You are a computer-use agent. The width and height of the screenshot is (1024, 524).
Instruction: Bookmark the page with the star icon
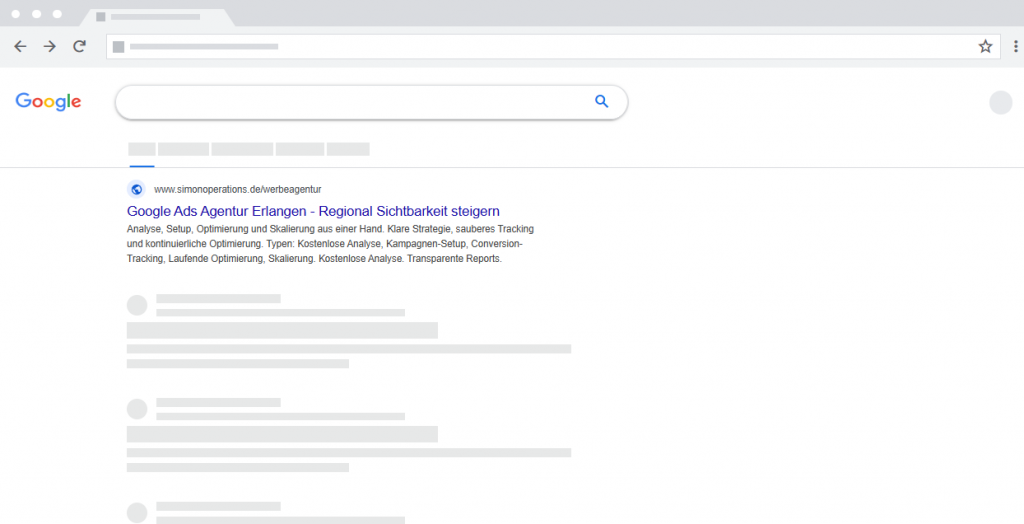pos(985,46)
